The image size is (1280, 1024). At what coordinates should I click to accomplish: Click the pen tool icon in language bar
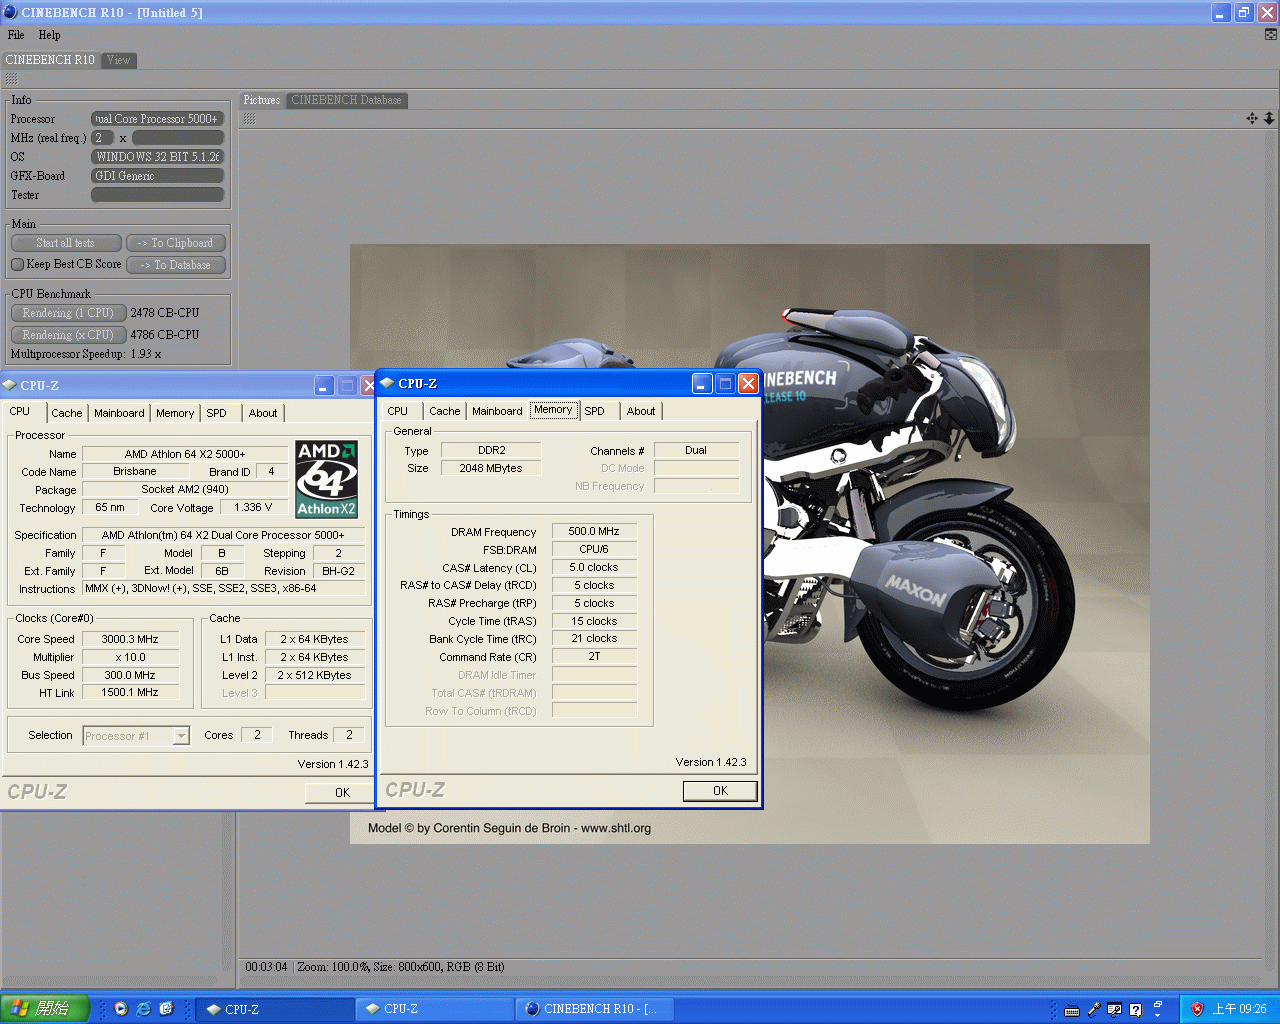(1094, 1010)
